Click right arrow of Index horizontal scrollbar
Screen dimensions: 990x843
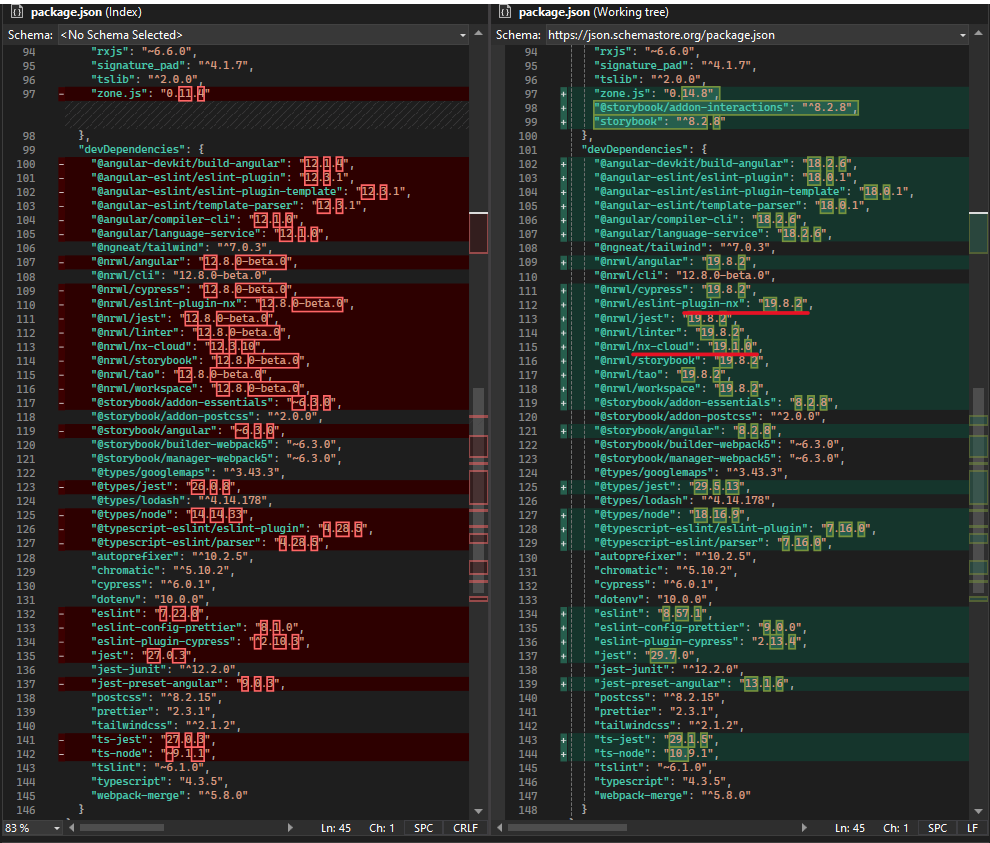click(290, 827)
